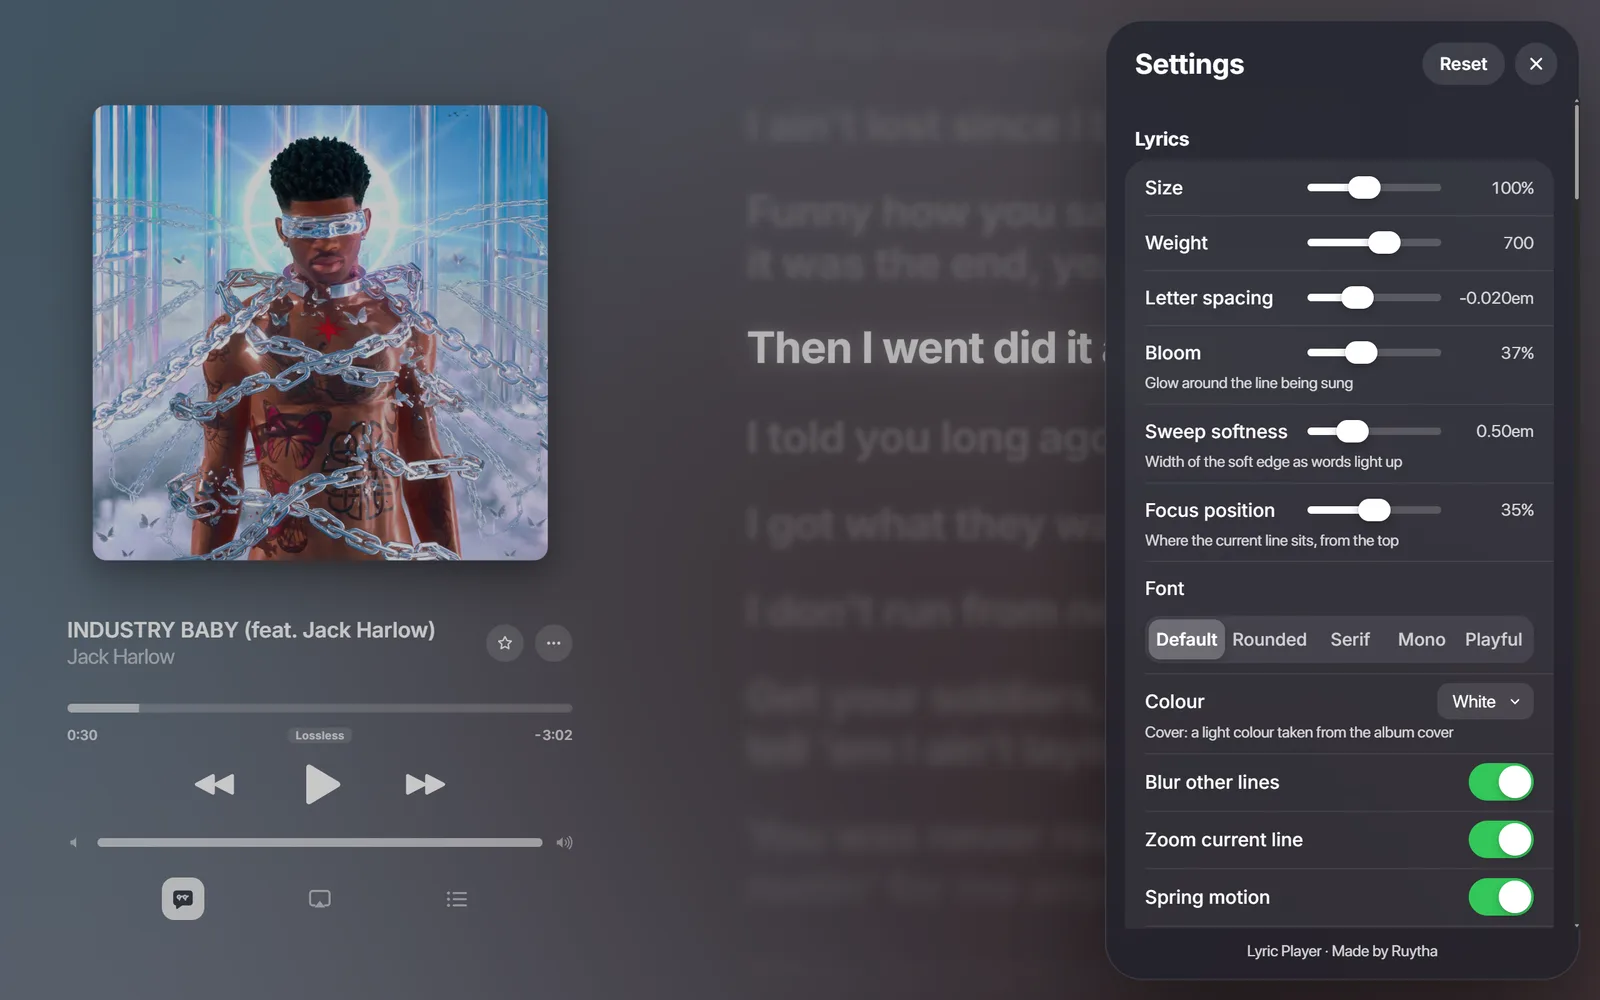1600x1000 pixels.
Task: Open the Colour dropdown showing White
Action: 1485,702
